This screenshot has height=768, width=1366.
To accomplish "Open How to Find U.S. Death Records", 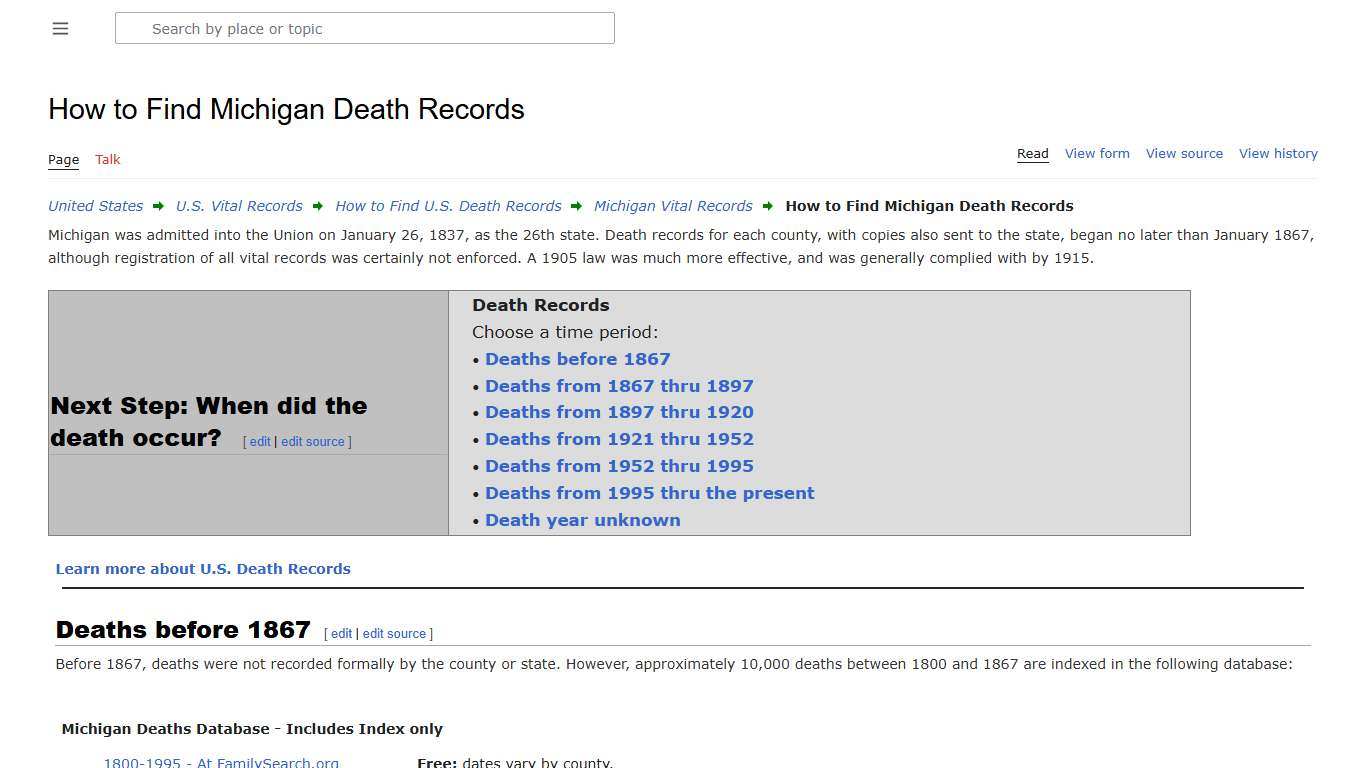I will point(448,206).
